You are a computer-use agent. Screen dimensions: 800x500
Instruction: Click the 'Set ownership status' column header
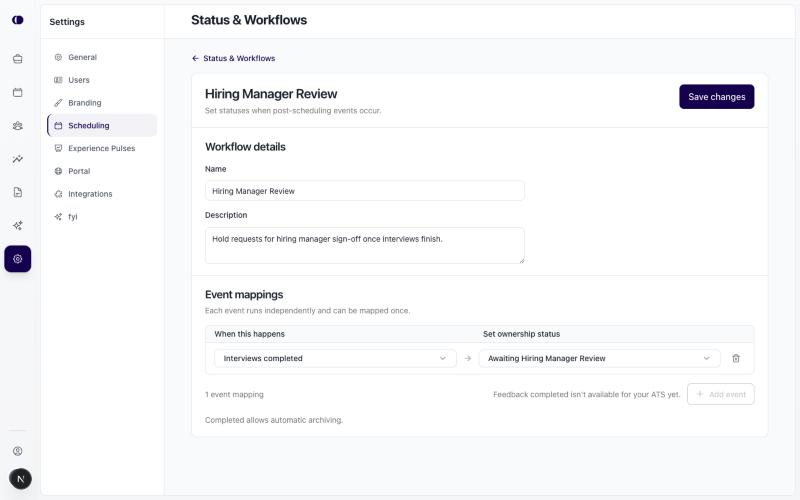521,334
